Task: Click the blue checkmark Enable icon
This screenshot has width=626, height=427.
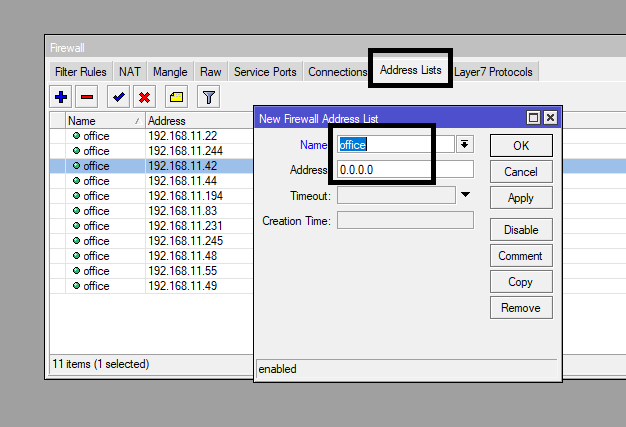Action: click(x=119, y=97)
